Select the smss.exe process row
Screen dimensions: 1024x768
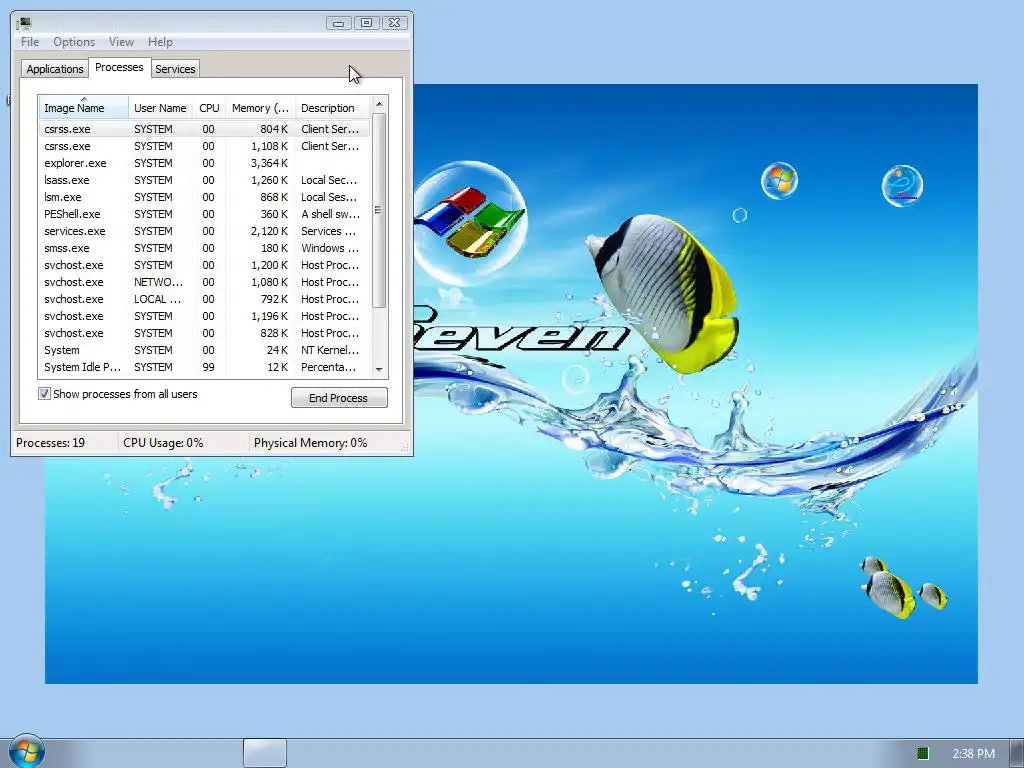pos(204,248)
